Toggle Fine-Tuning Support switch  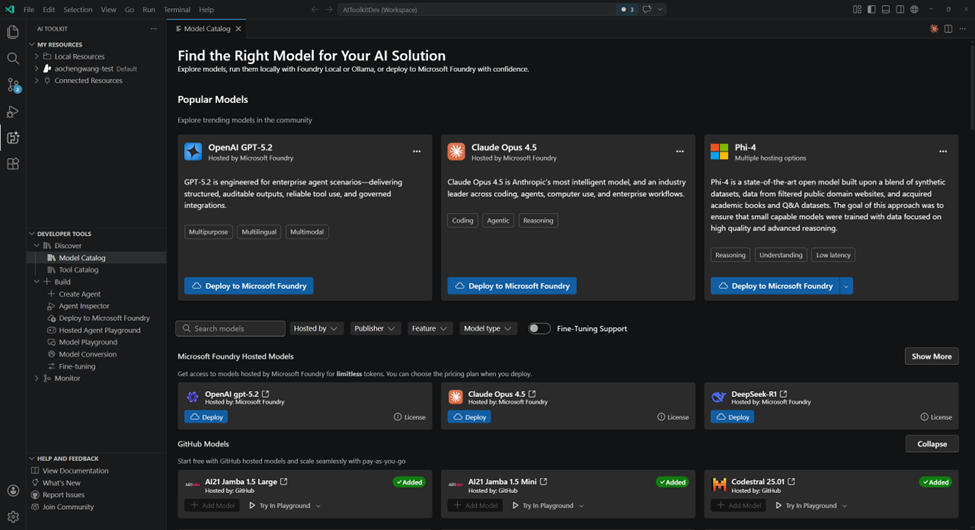coord(539,328)
